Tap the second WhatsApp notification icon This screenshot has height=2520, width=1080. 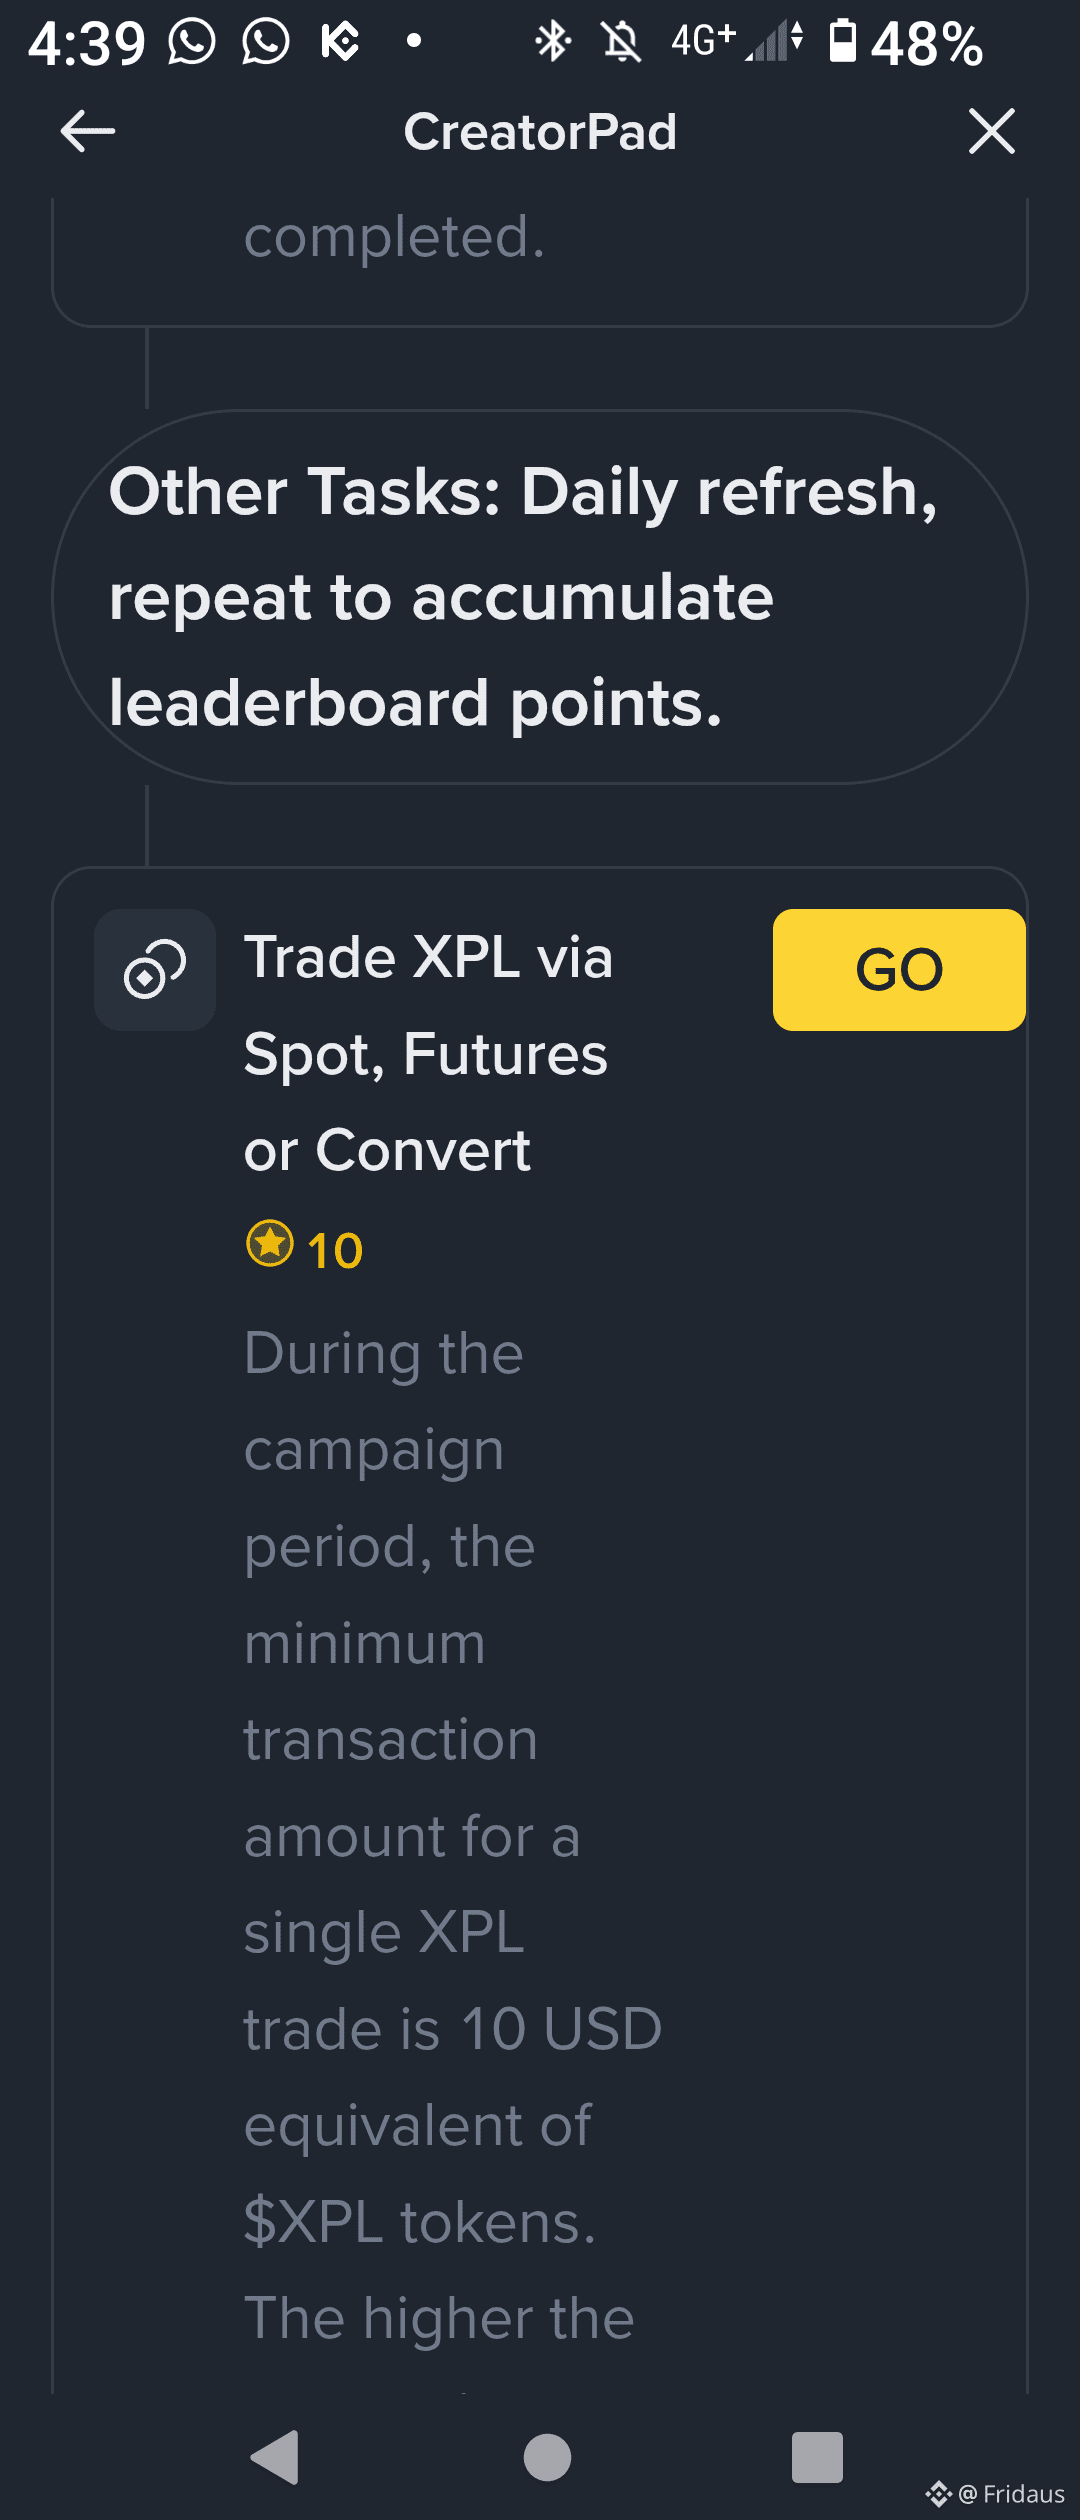(266, 42)
